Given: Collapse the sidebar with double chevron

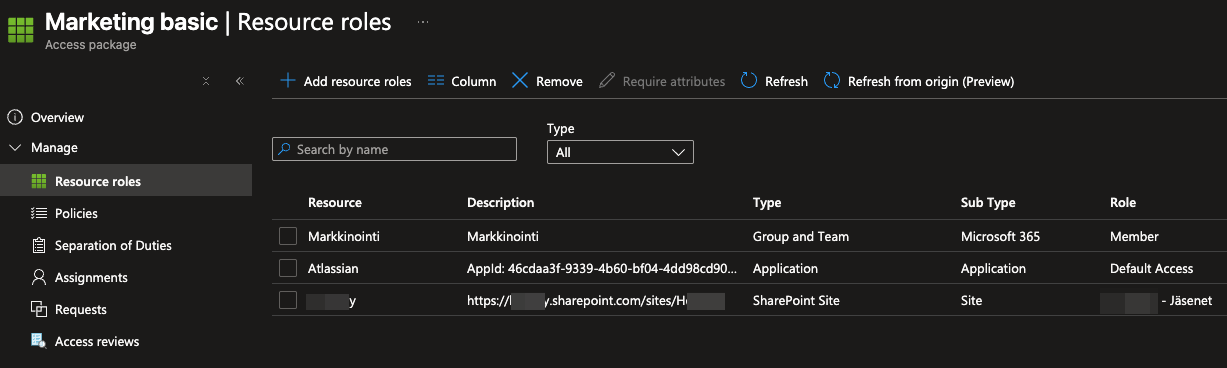Looking at the screenshot, I should pyautogui.click(x=240, y=81).
